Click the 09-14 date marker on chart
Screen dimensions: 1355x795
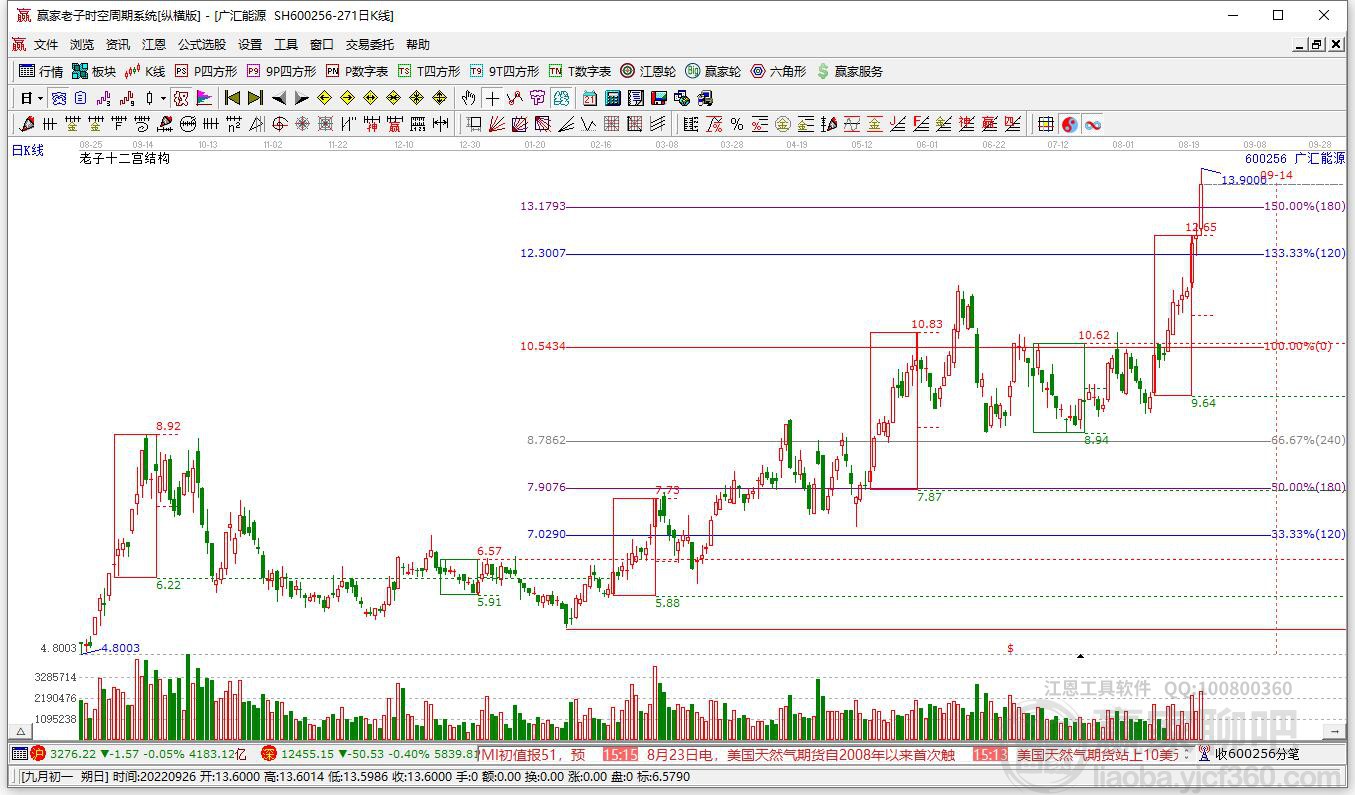1276,175
